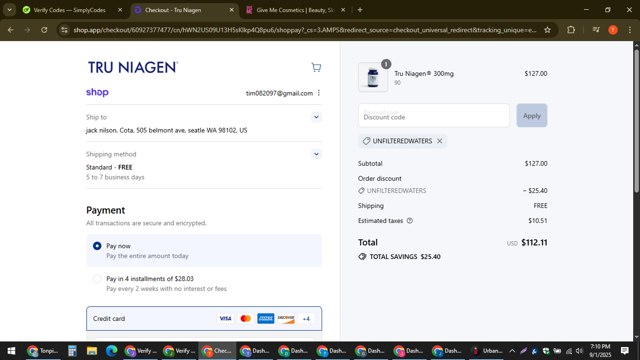Screen dimensions: 640x360
Task: Click the Visa card icon
Action: (225, 318)
